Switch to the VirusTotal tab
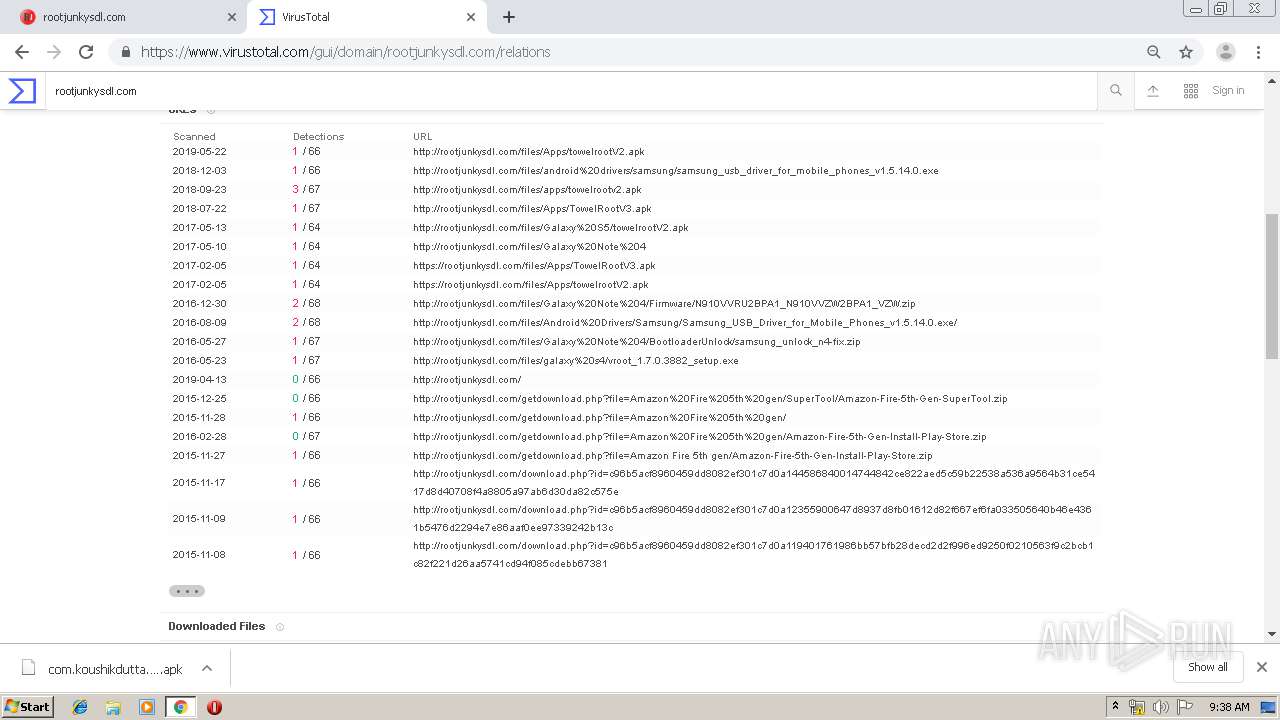The height and width of the screenshot is (720, 1280). 367,17
